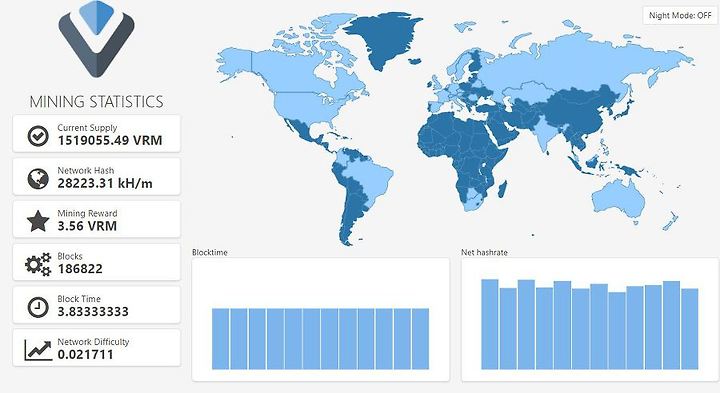This screenshot has height=393, width=720.
Task: Select the MINING STATISTICS heading
Action: pos(96,101)
